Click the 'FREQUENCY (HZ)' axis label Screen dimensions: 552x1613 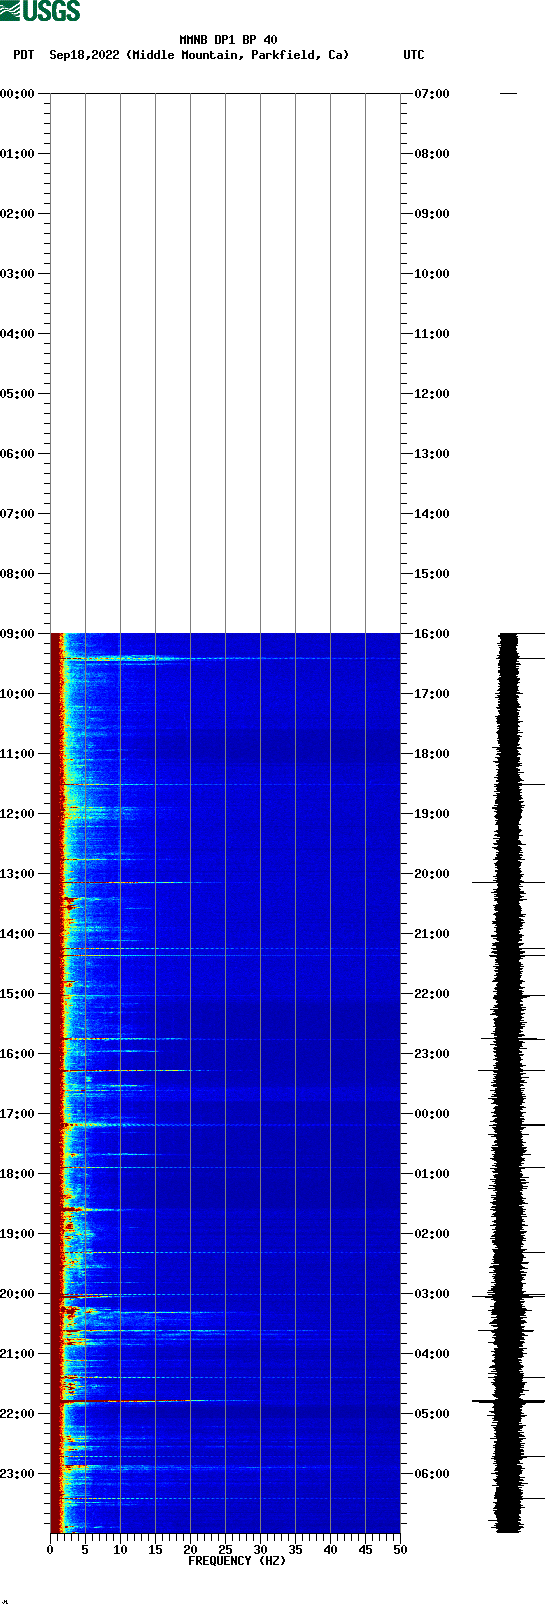(237, 1561)
